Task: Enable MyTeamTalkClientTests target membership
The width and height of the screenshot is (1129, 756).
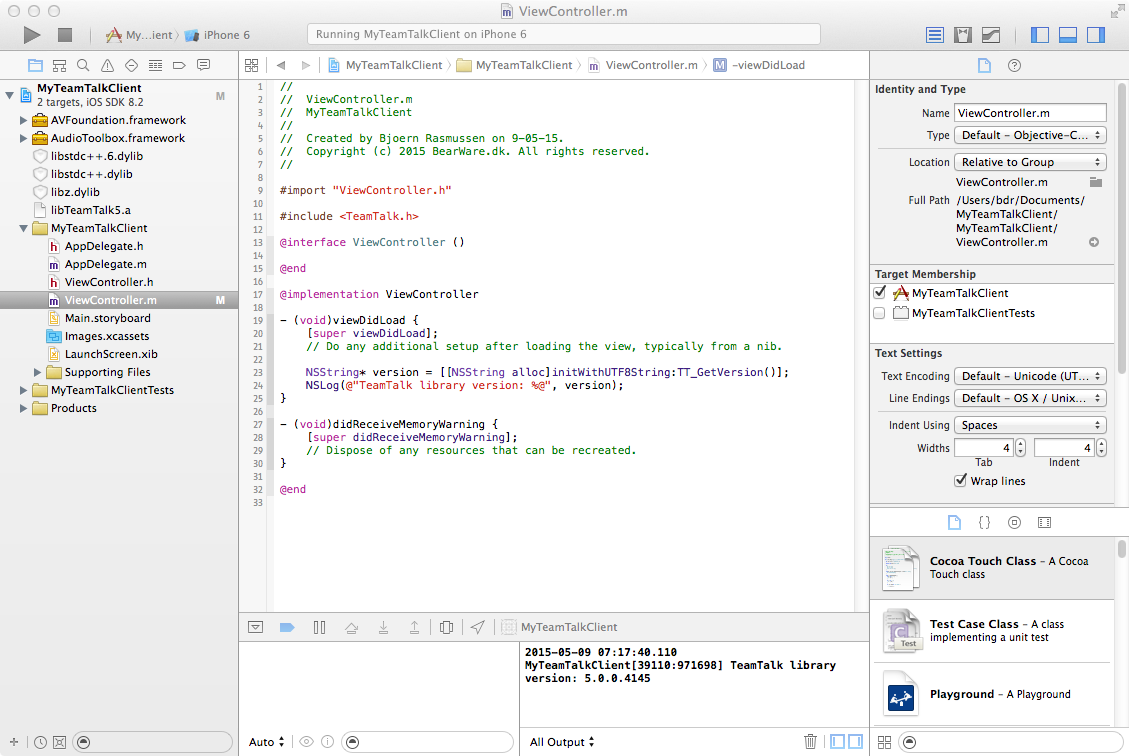Action: point(880,313)
